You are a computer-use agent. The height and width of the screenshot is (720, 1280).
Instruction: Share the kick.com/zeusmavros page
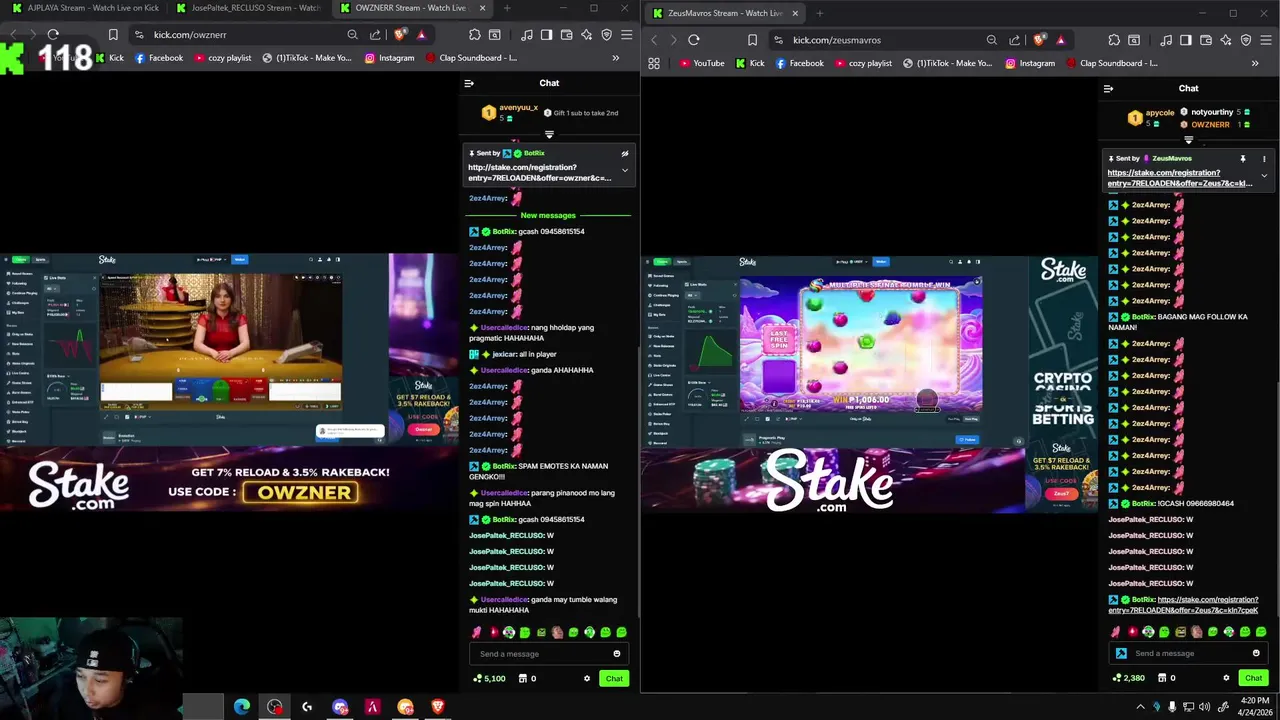(1014, 40)
